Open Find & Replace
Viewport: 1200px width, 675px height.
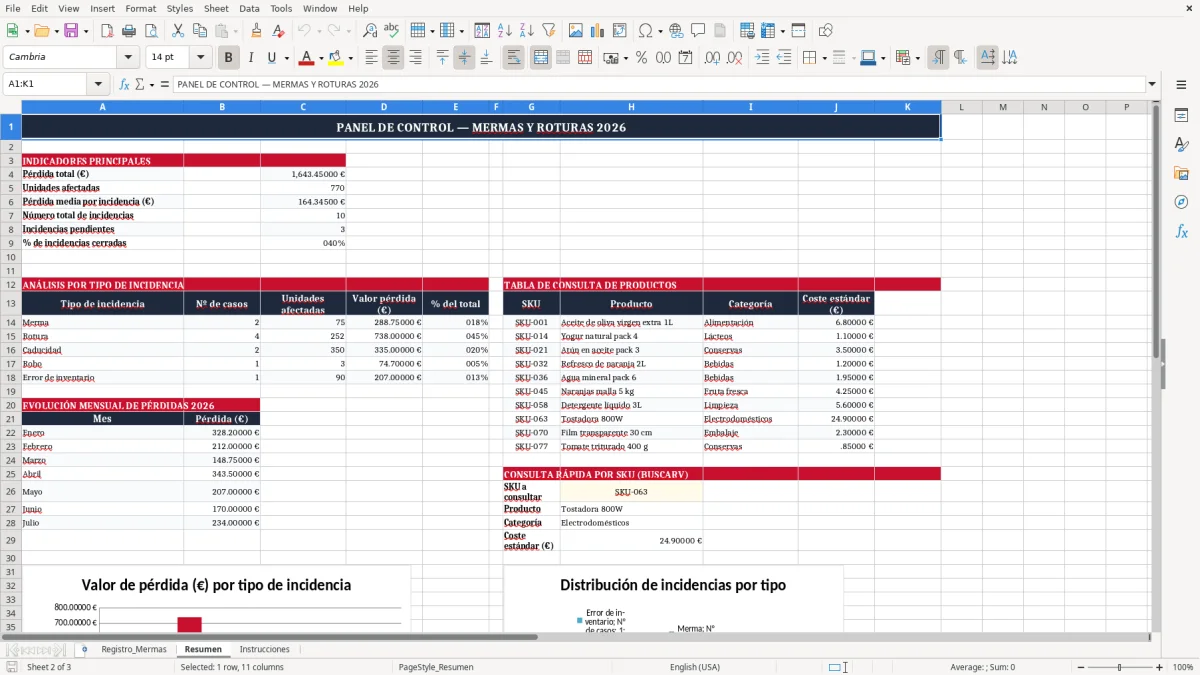point(369,31)
